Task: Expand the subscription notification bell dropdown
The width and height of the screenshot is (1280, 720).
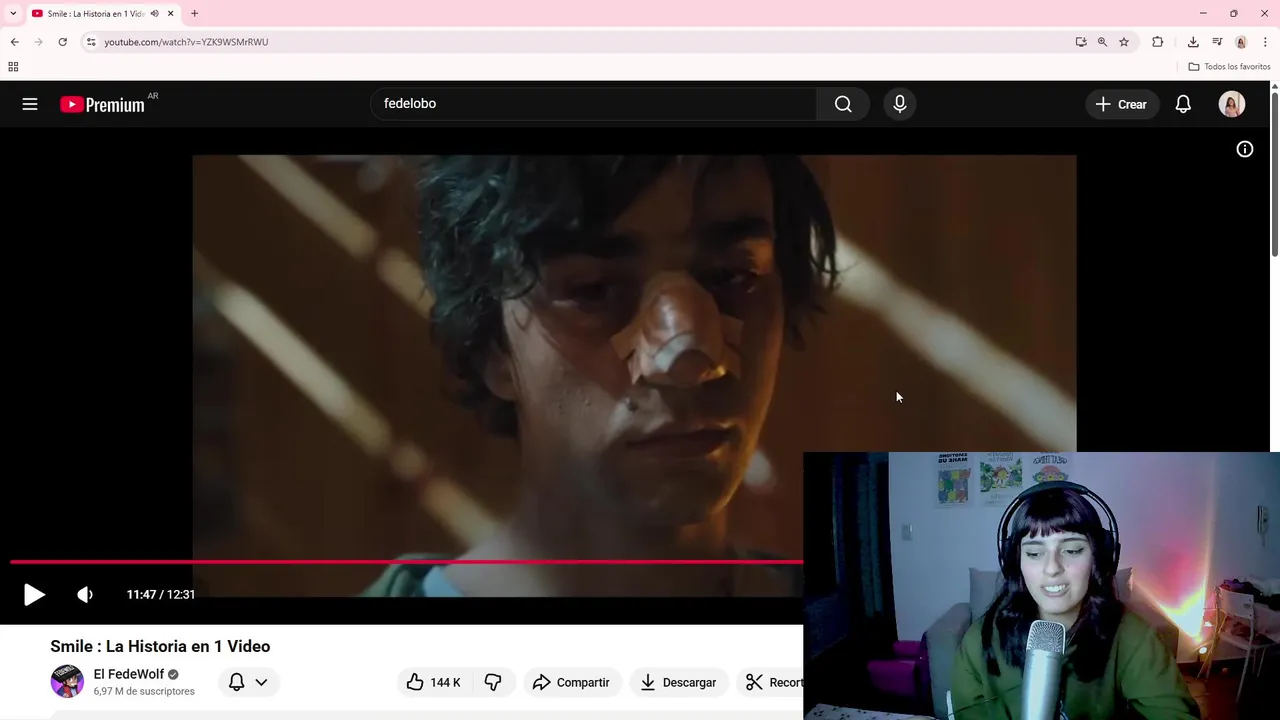Action: point(248,682)
